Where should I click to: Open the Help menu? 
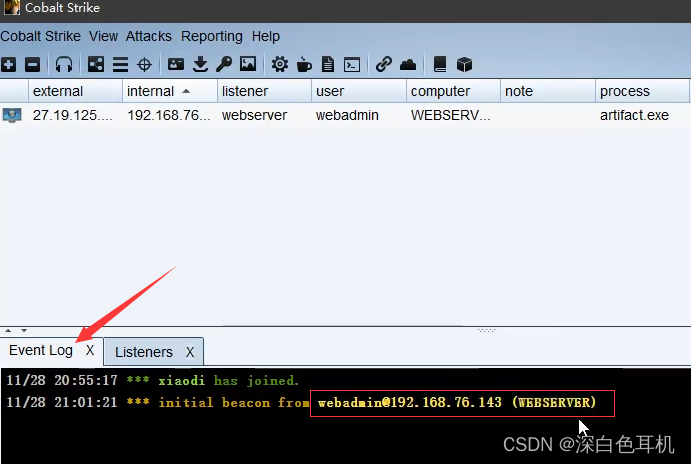(266, 36)
